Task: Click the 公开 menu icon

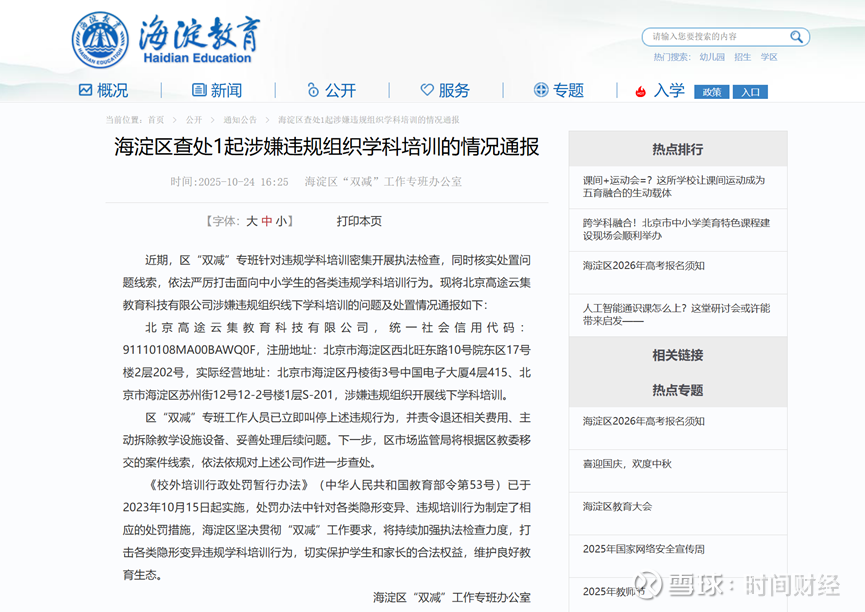Action: [313, 90]
